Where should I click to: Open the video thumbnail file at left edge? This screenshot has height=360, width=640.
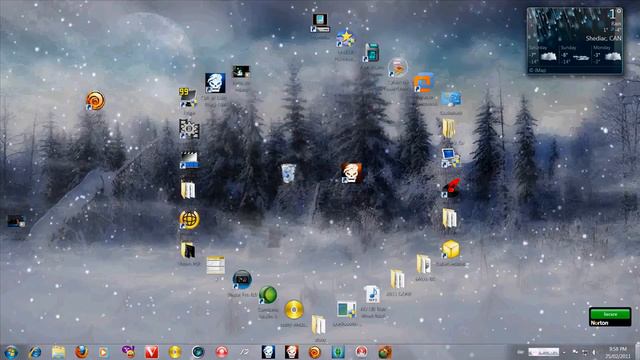coord(16,221)
